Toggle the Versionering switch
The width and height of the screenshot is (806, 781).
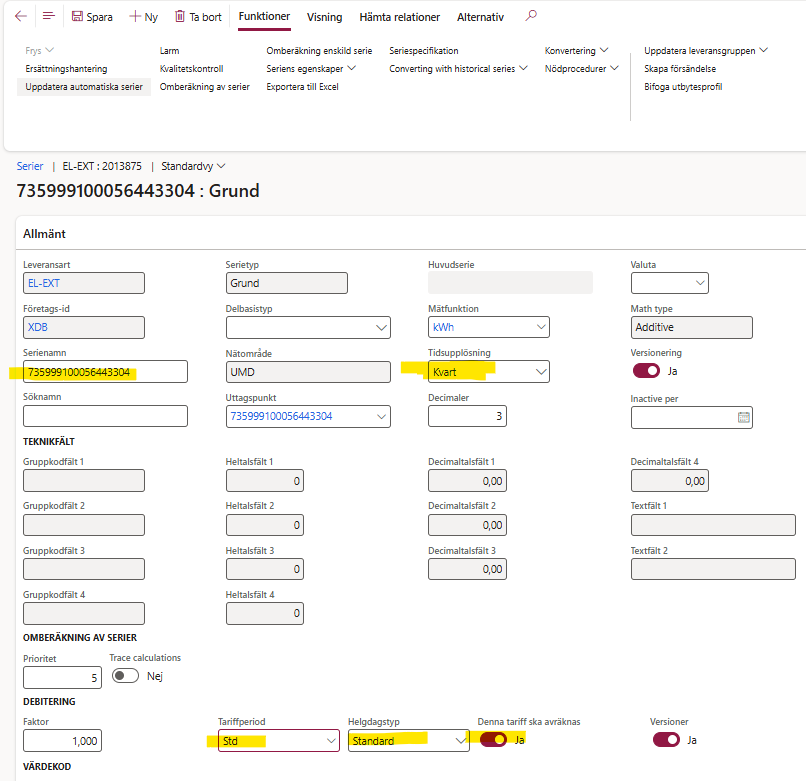[646, 371]
